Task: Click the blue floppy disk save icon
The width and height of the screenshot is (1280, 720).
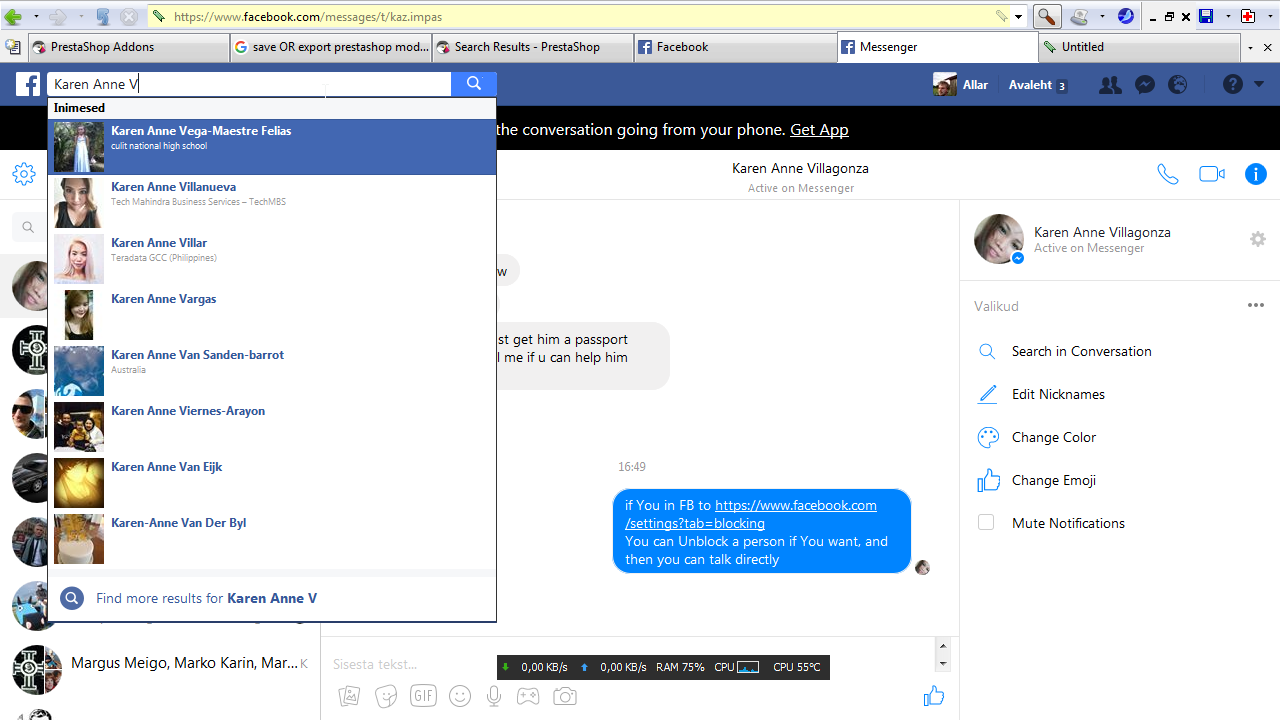Action: (x=1206, y=17)
